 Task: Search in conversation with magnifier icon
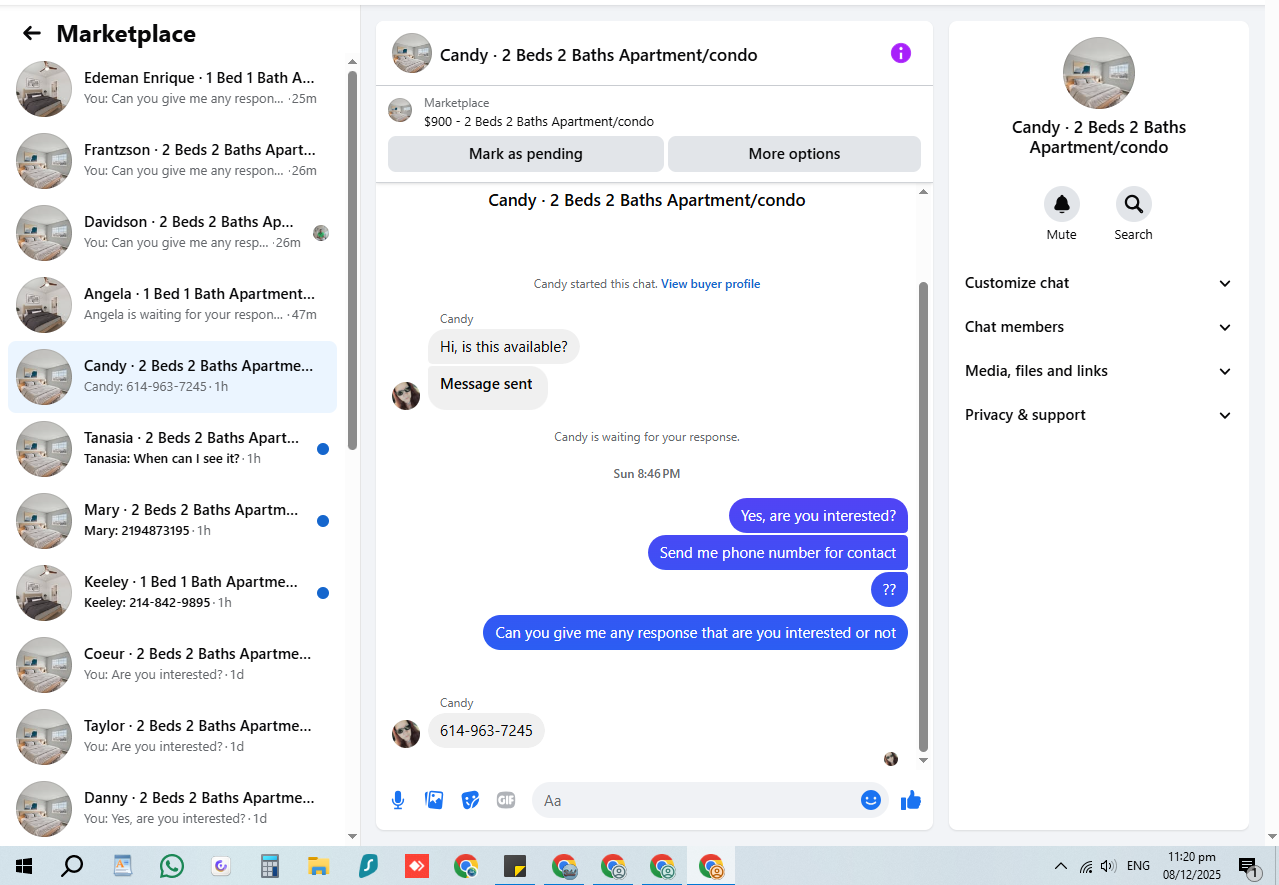click(1134, 204)
